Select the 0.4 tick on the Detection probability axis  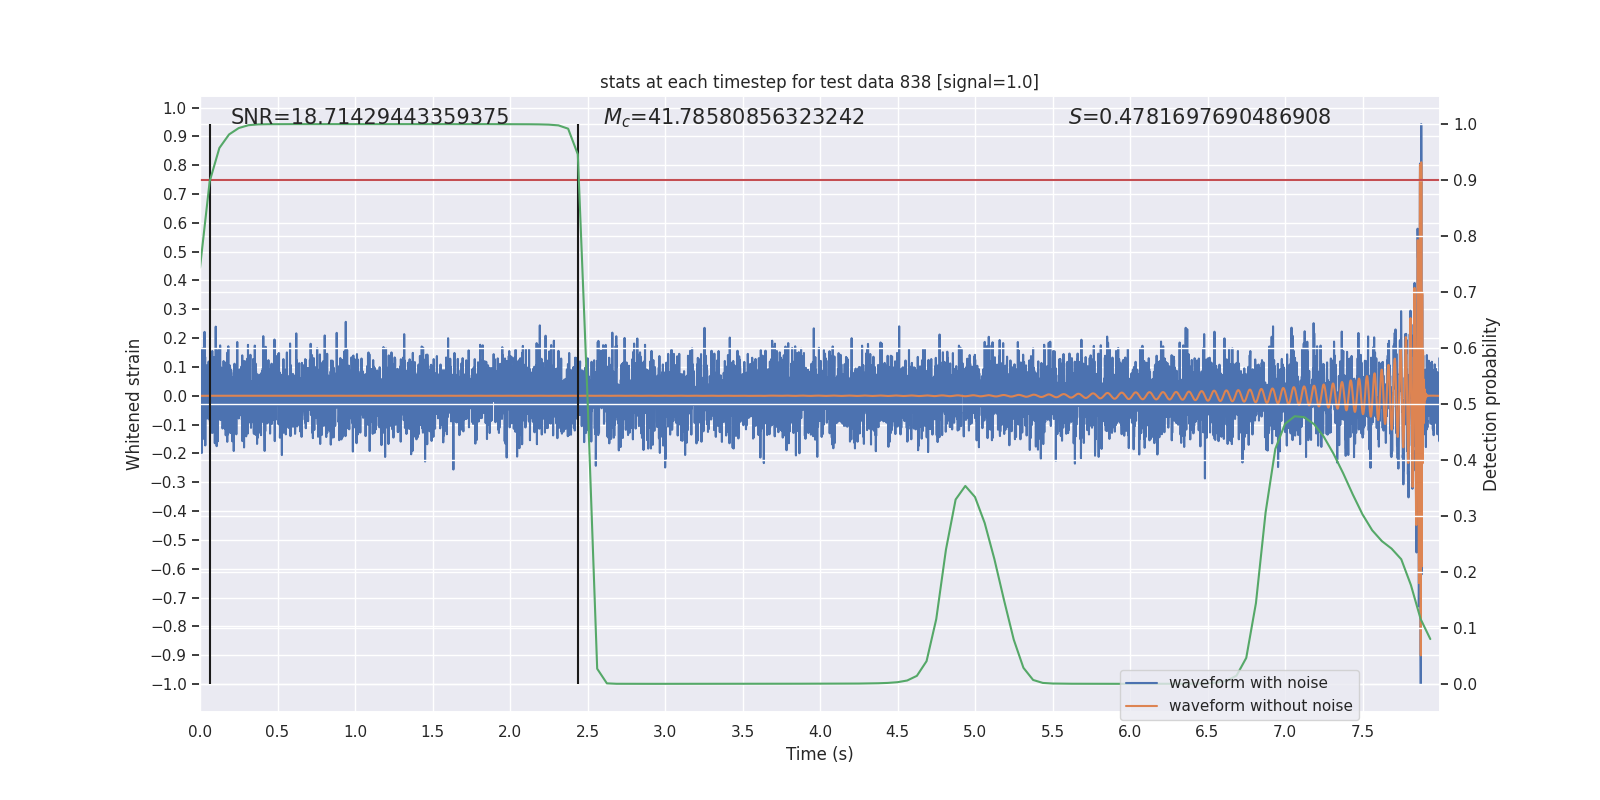[x=1465, y=461]
